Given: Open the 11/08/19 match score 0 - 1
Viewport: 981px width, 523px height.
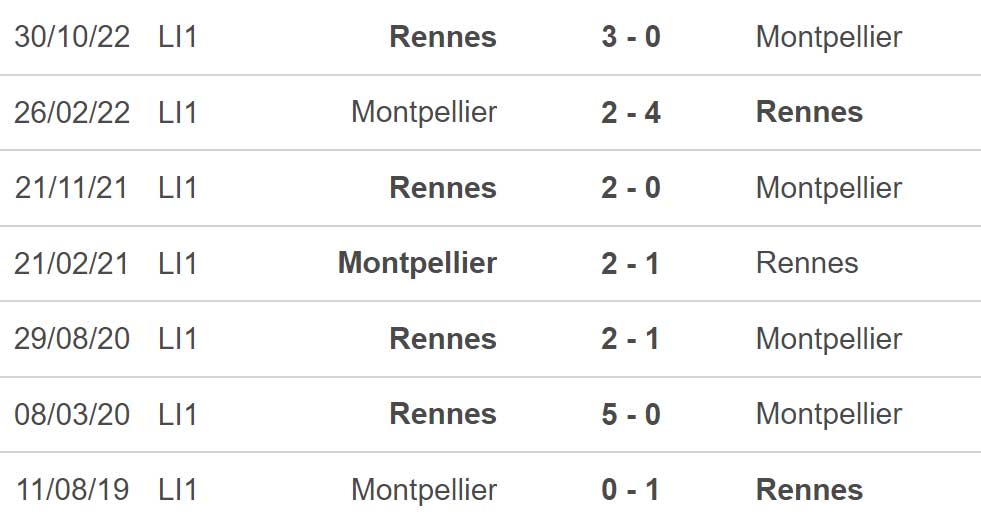Looking at the screenshot, I should click(x=631, y=490).
